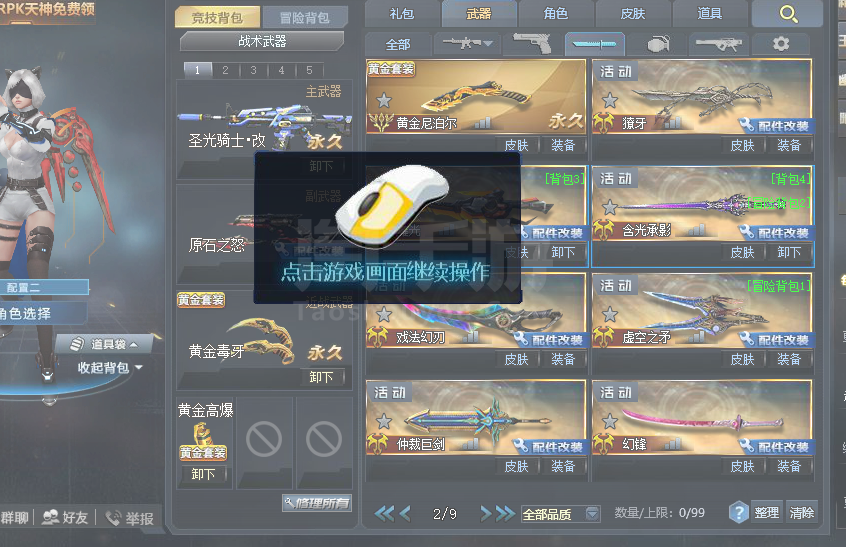Select backpack slot 5

tap(310, 70)
